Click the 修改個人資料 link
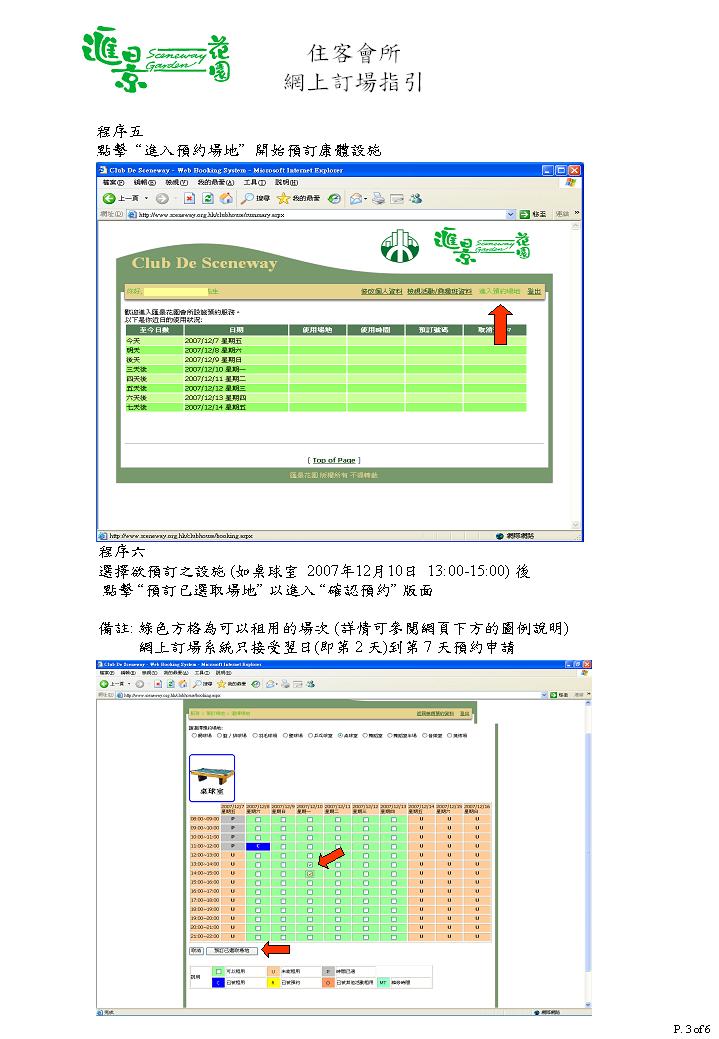 click(382, 291)
